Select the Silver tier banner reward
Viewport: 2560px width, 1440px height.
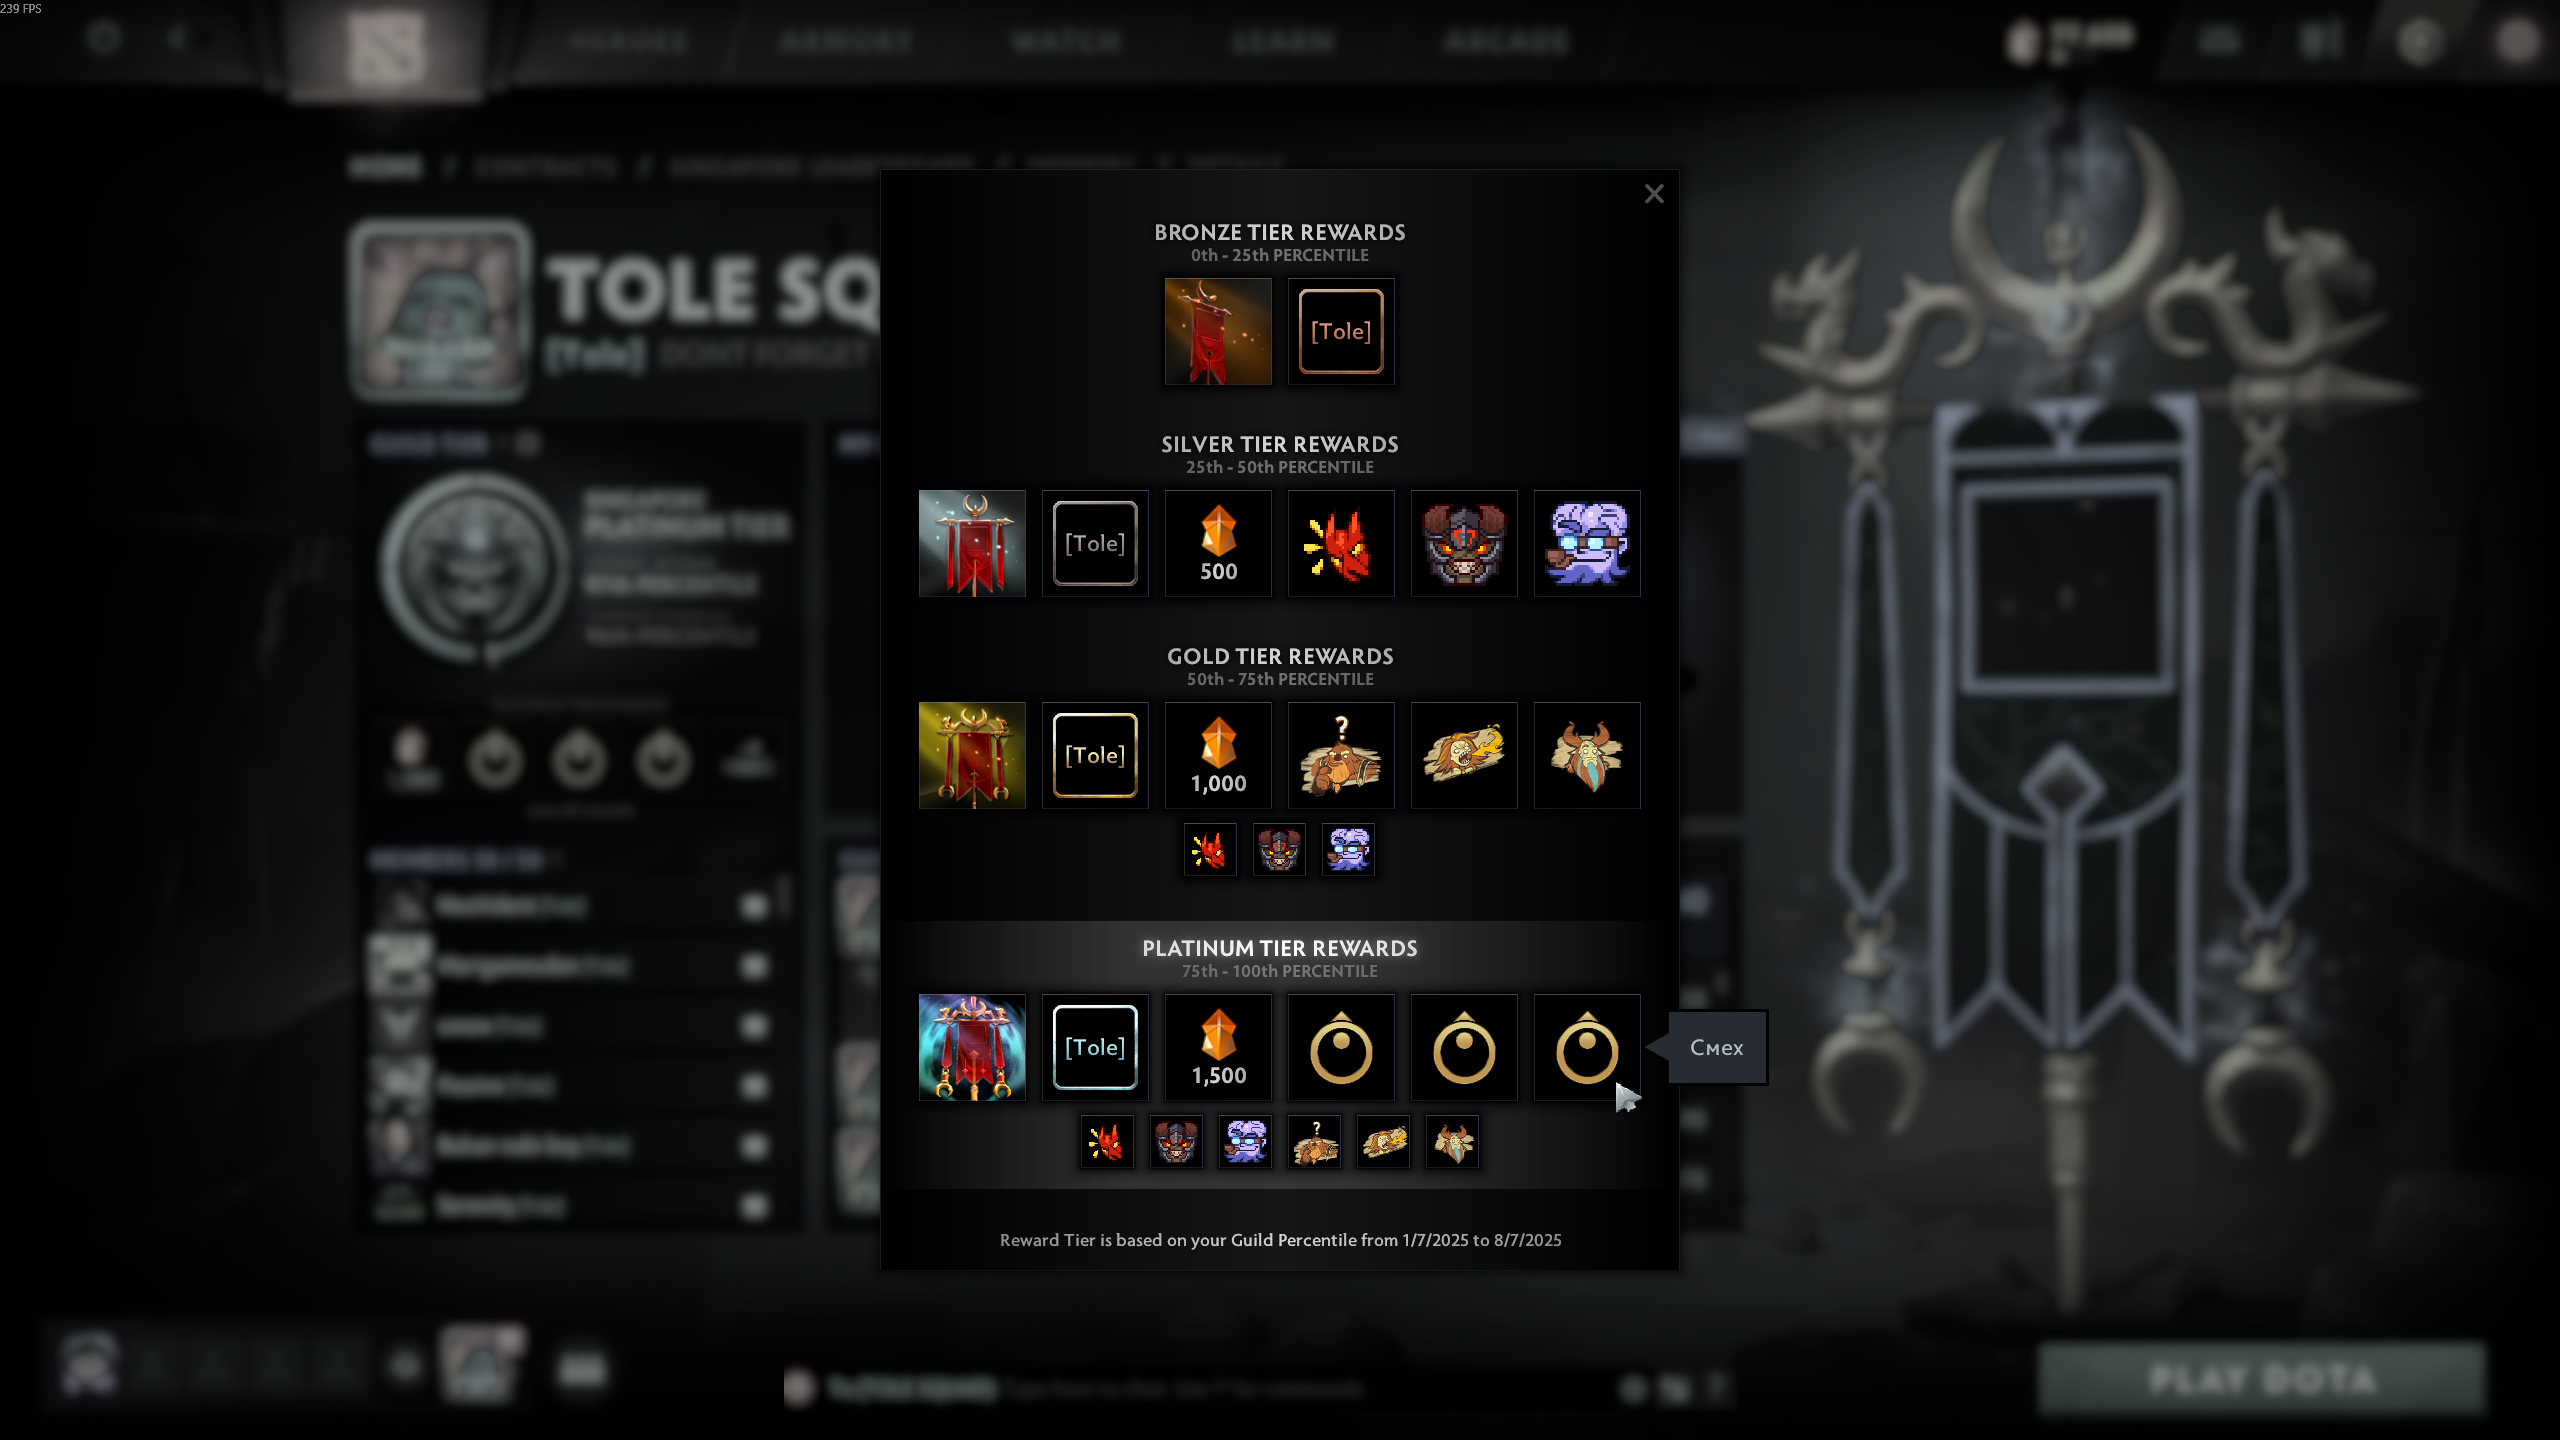972,544
